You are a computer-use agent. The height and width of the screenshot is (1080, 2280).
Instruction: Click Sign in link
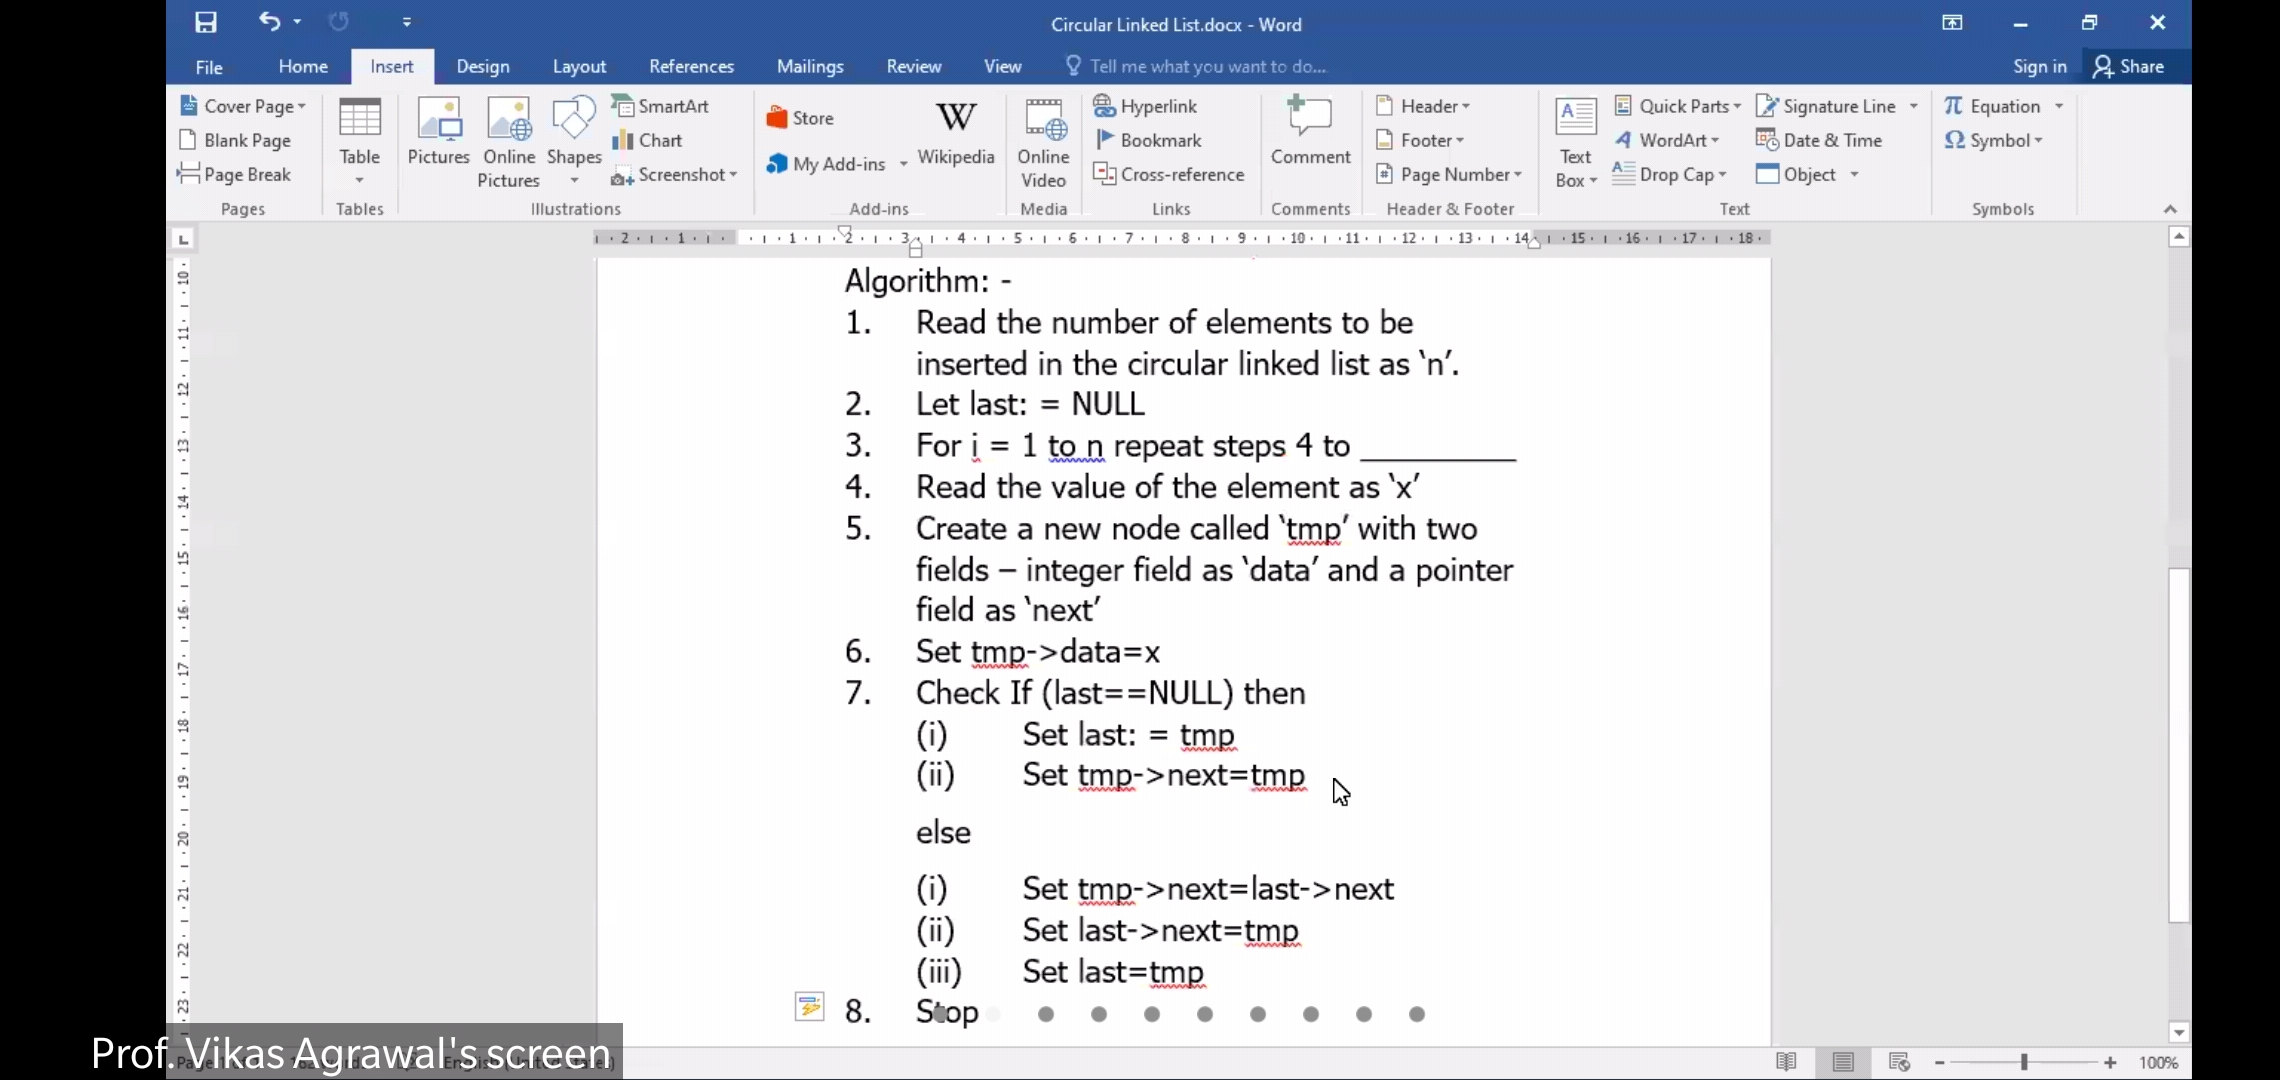2039,66
